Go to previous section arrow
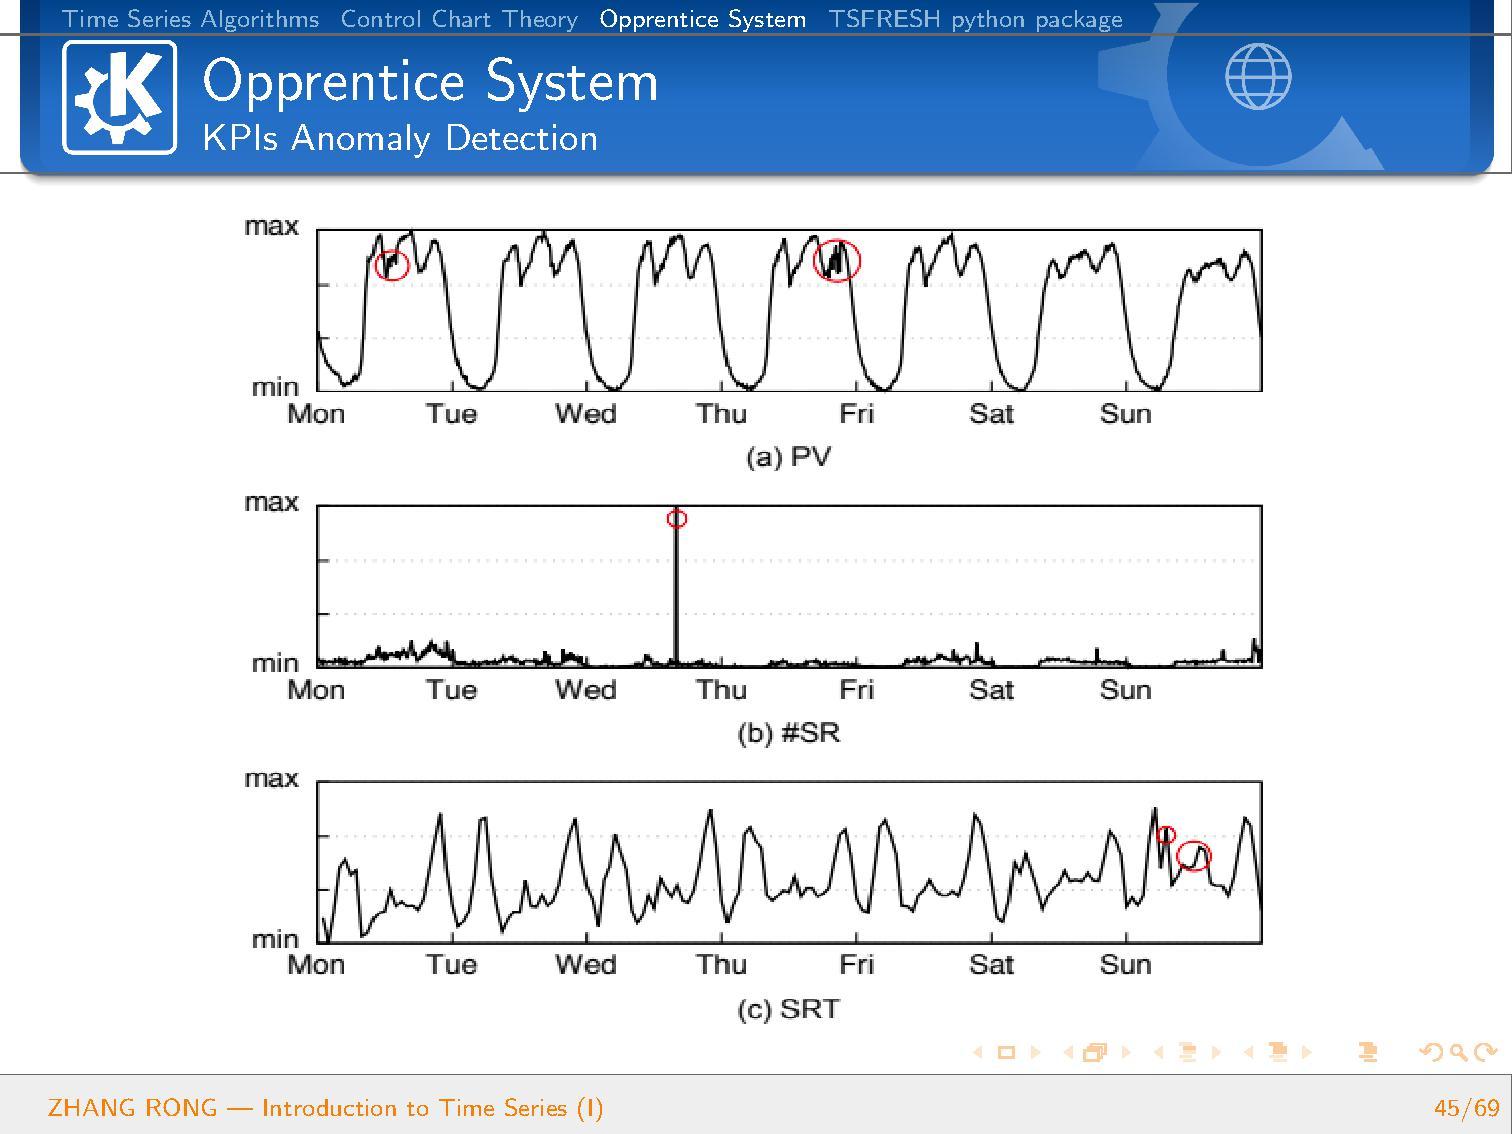Viewport: 1512px width, 1134px height. tap(1248, 1052)
